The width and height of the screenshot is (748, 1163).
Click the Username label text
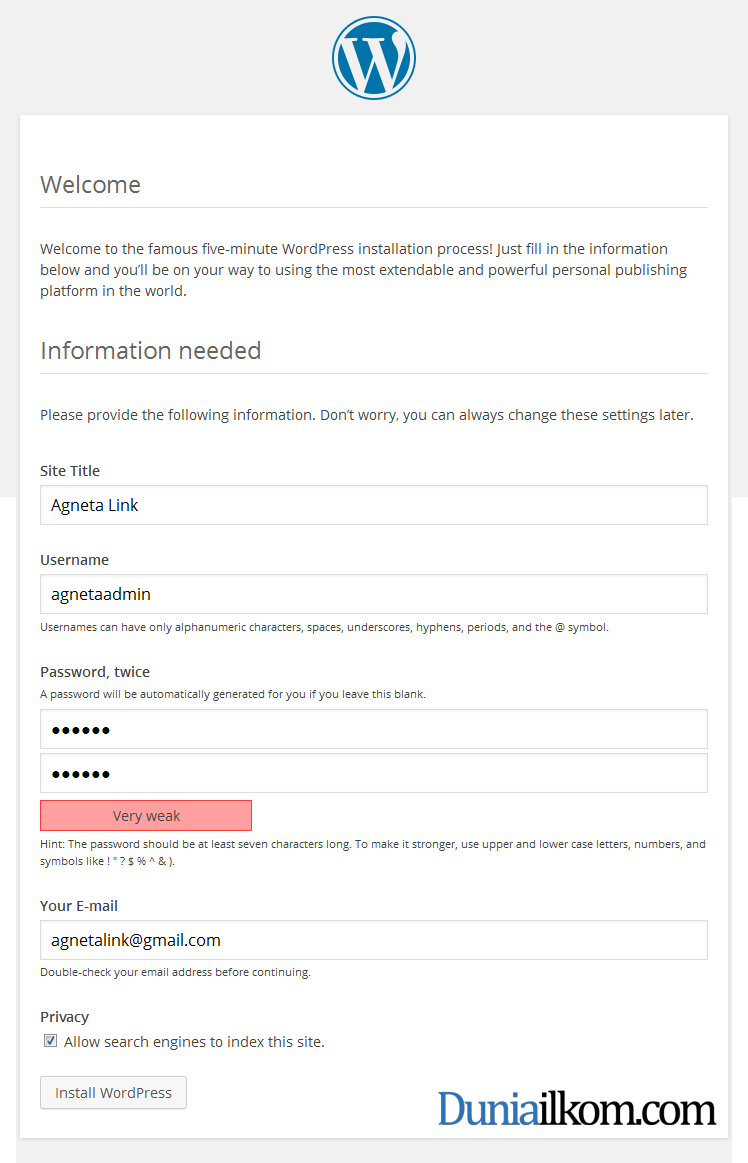coord(74,560)
